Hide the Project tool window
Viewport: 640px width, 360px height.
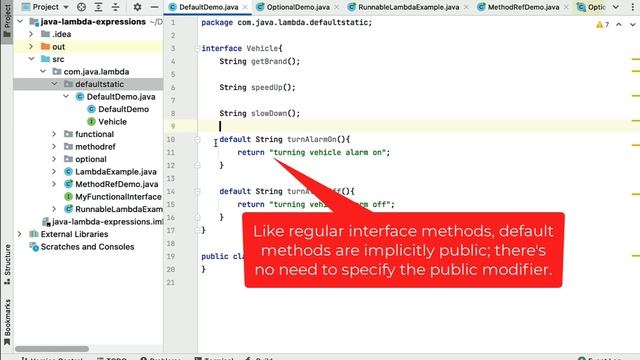(x=154, y=7)
